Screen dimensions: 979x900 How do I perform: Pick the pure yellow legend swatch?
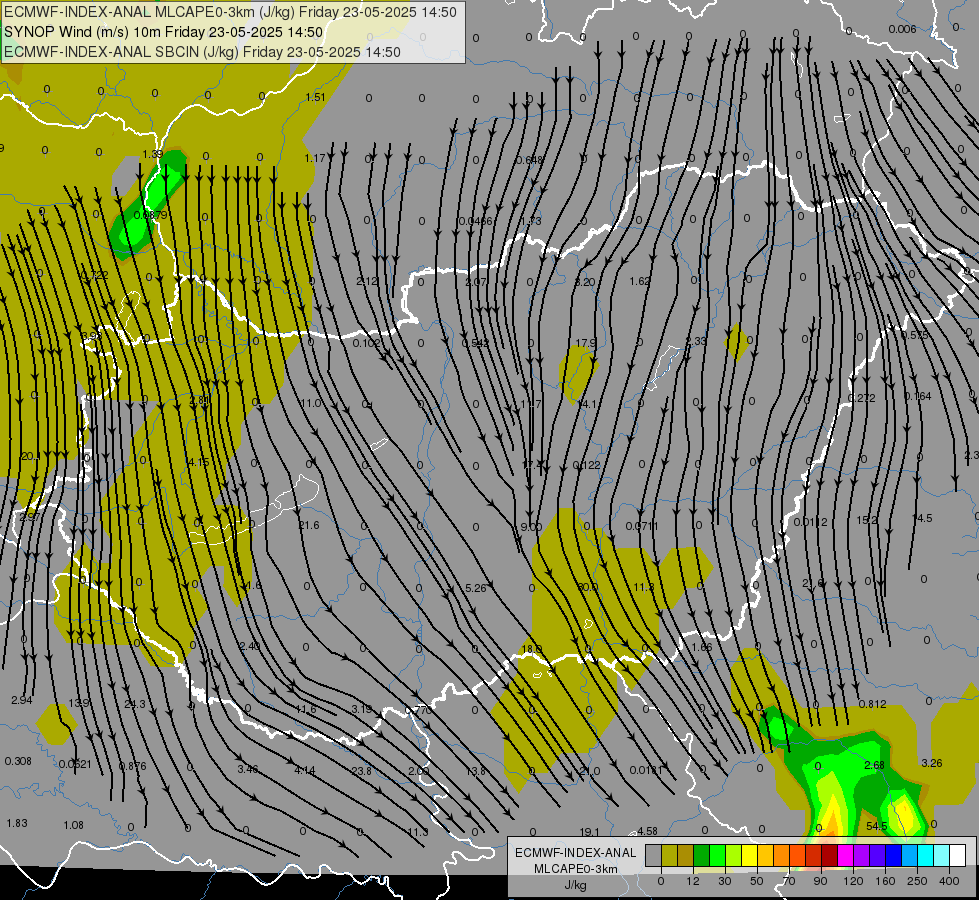pos(749,856)
